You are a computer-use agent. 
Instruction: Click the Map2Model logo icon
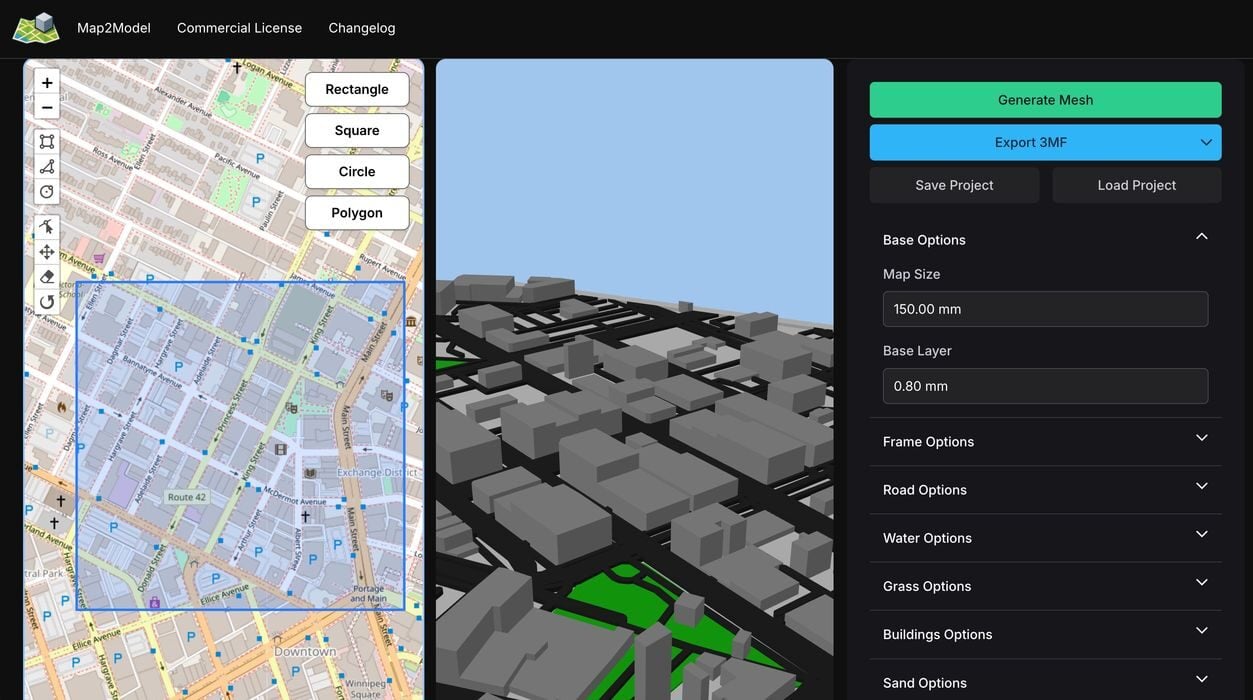click(36, 28)
